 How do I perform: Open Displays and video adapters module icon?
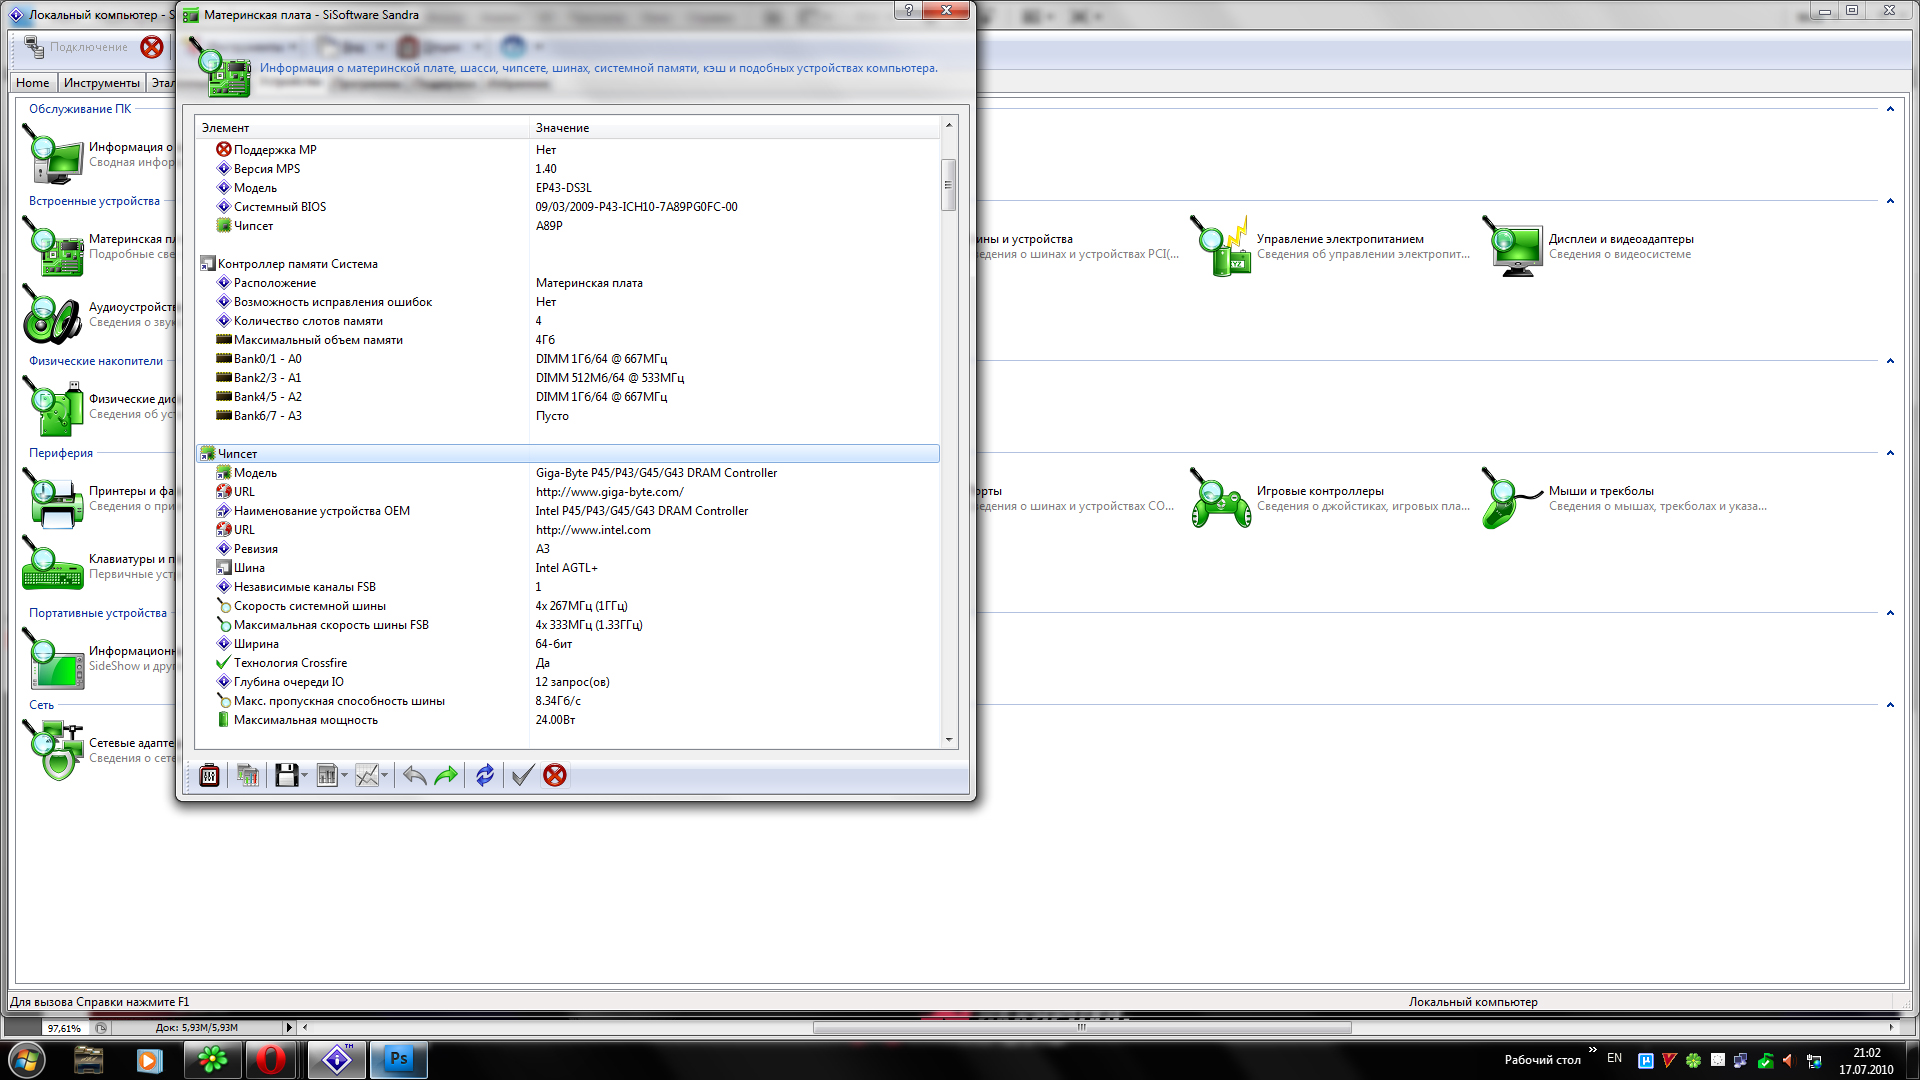click(1517, 247)
